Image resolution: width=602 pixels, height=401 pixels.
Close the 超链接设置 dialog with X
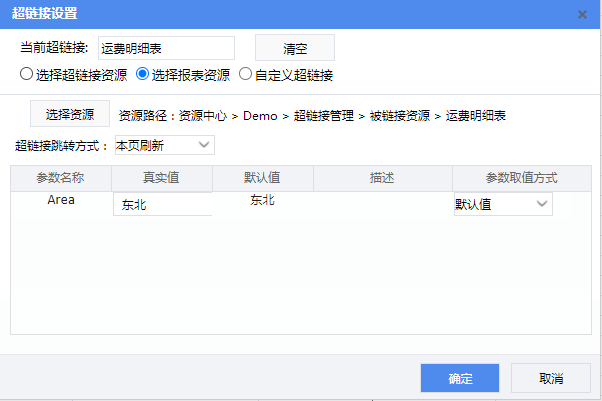coord(582,14)
